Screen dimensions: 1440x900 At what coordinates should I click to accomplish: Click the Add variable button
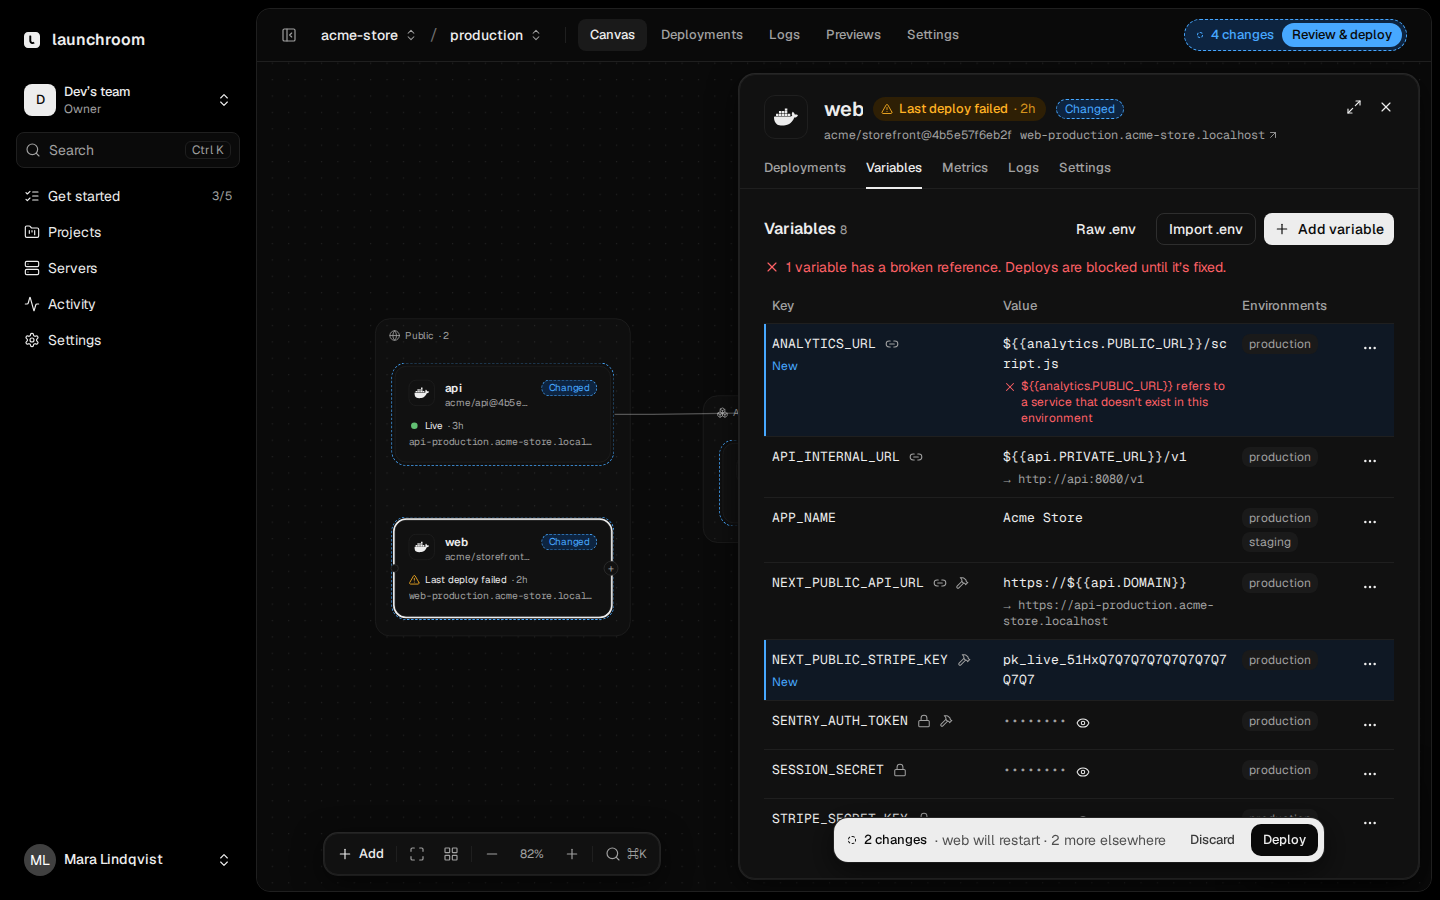(1329, 229)
